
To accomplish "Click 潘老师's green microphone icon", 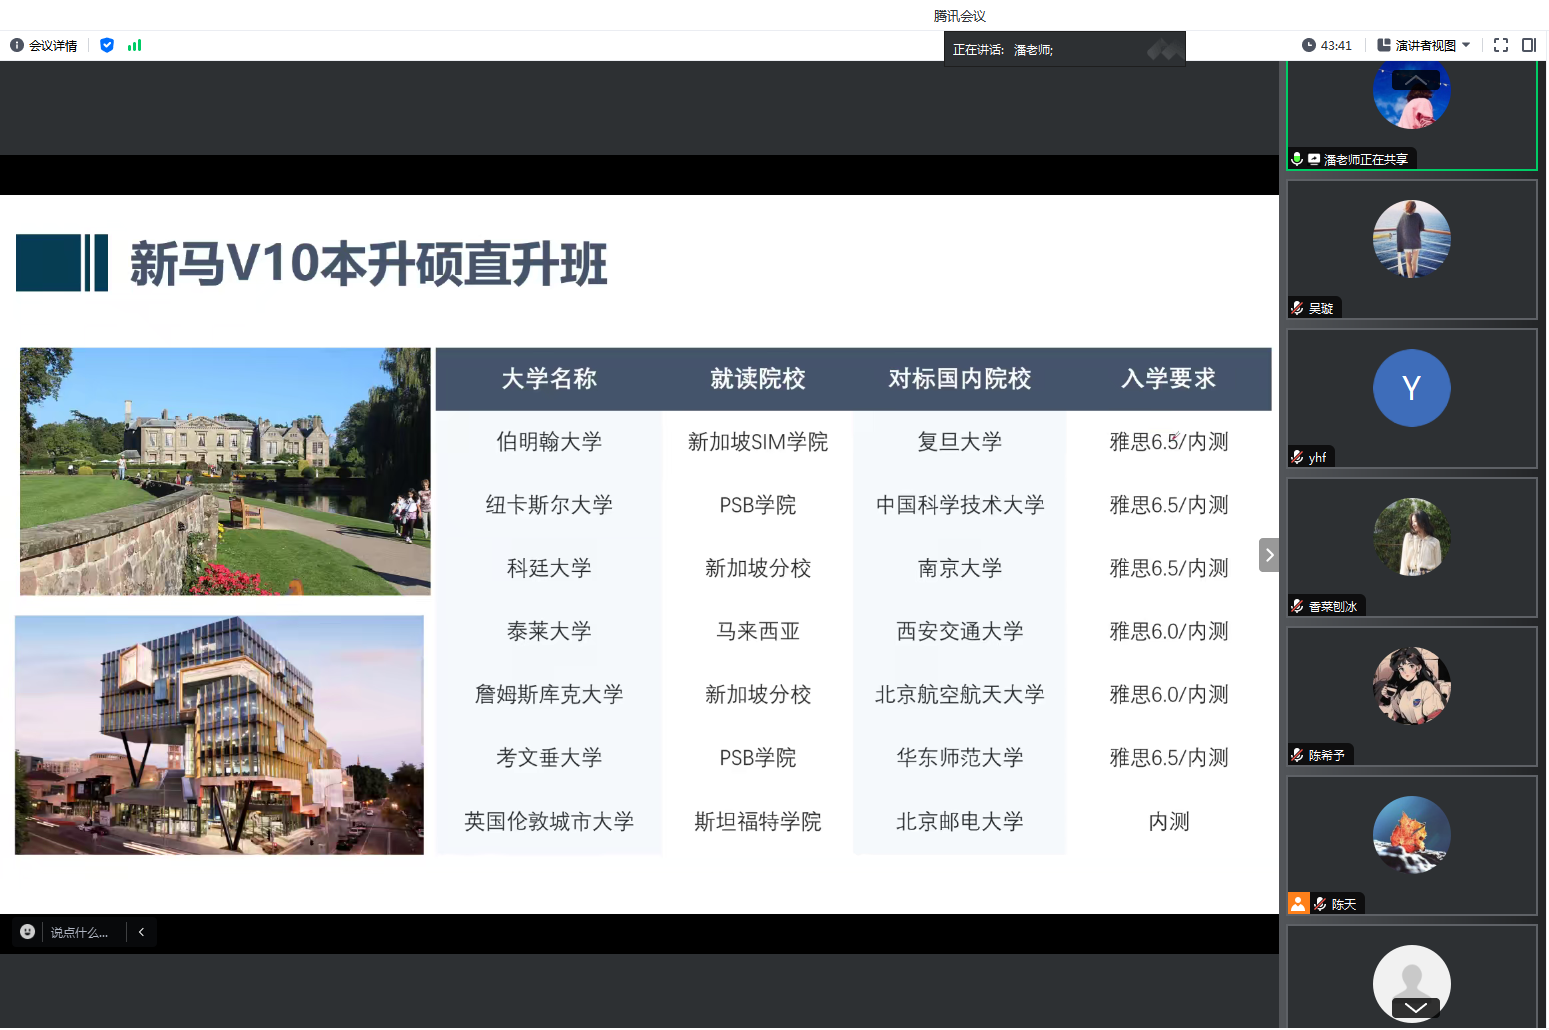I will click(x=1297, y=159).
